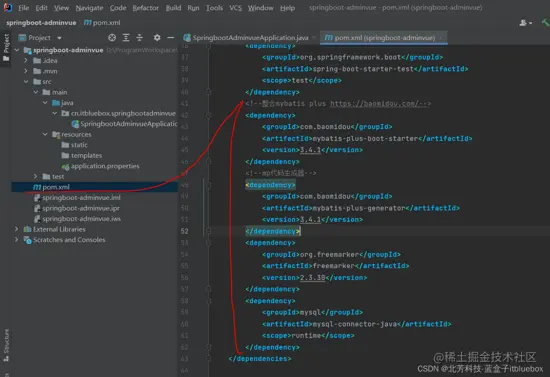Expand the test folder in the tree
Screen dimensions: 550x377
click(x=35, y=176)
